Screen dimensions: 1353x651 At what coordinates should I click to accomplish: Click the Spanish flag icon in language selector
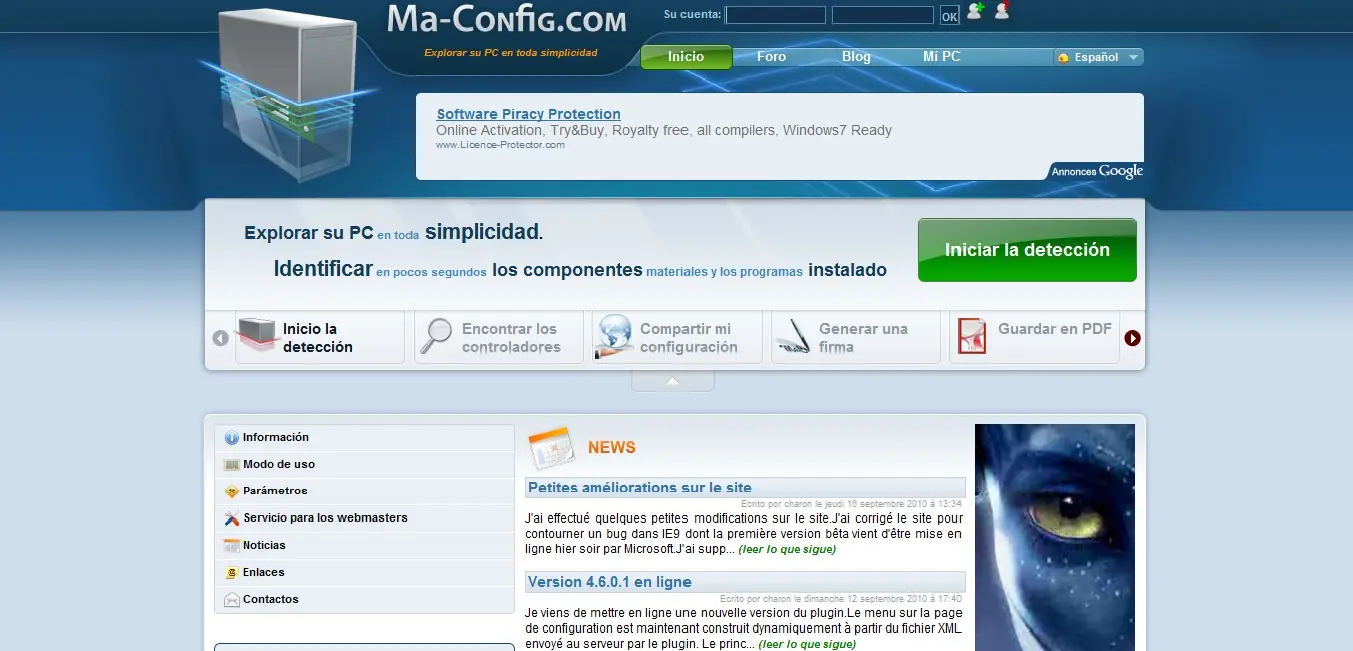click(x=1064, y=58)
